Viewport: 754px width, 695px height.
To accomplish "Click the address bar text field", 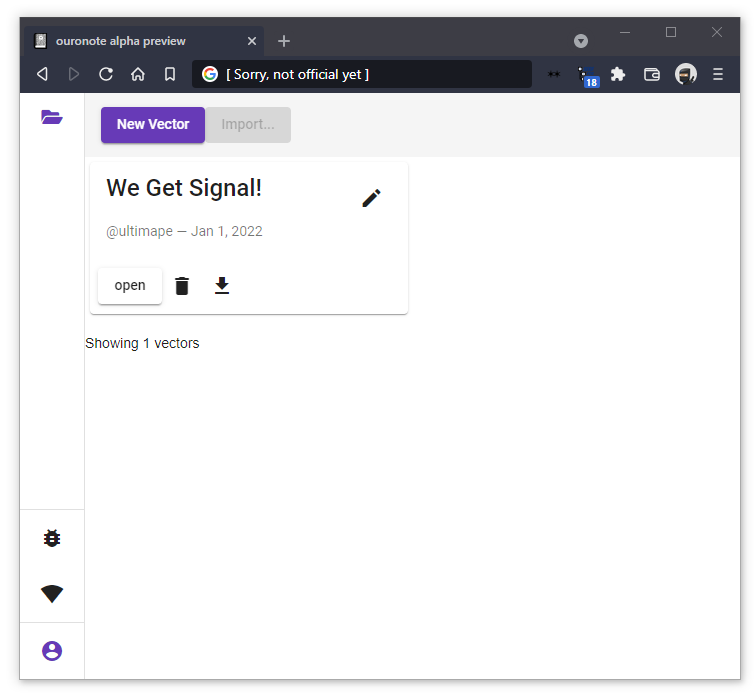I will click(362, 74).
